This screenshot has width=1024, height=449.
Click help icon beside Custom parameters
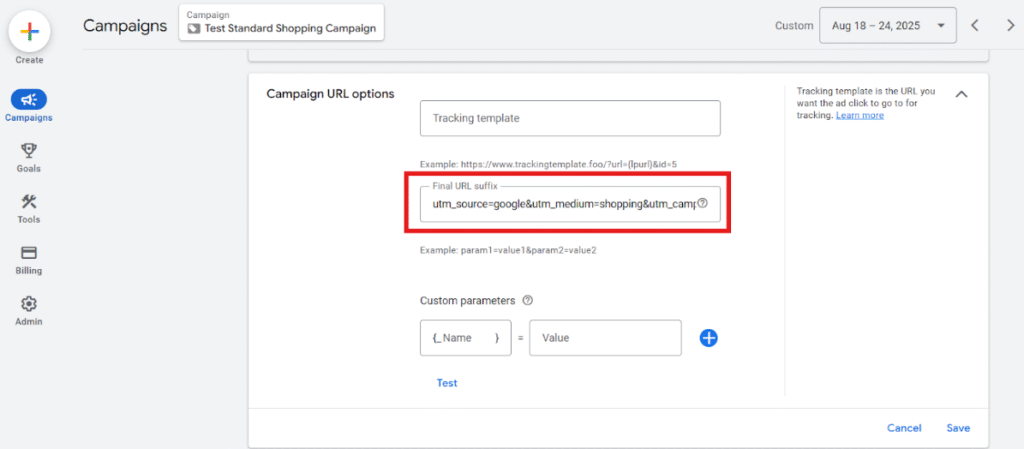tap(527, 300)
